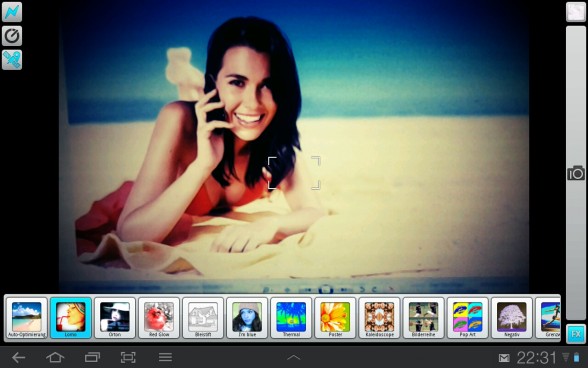This screenshot has width=588, height=368.
Task: Pick the Bleistift pencil effect
Action: (x=203, y=318)
